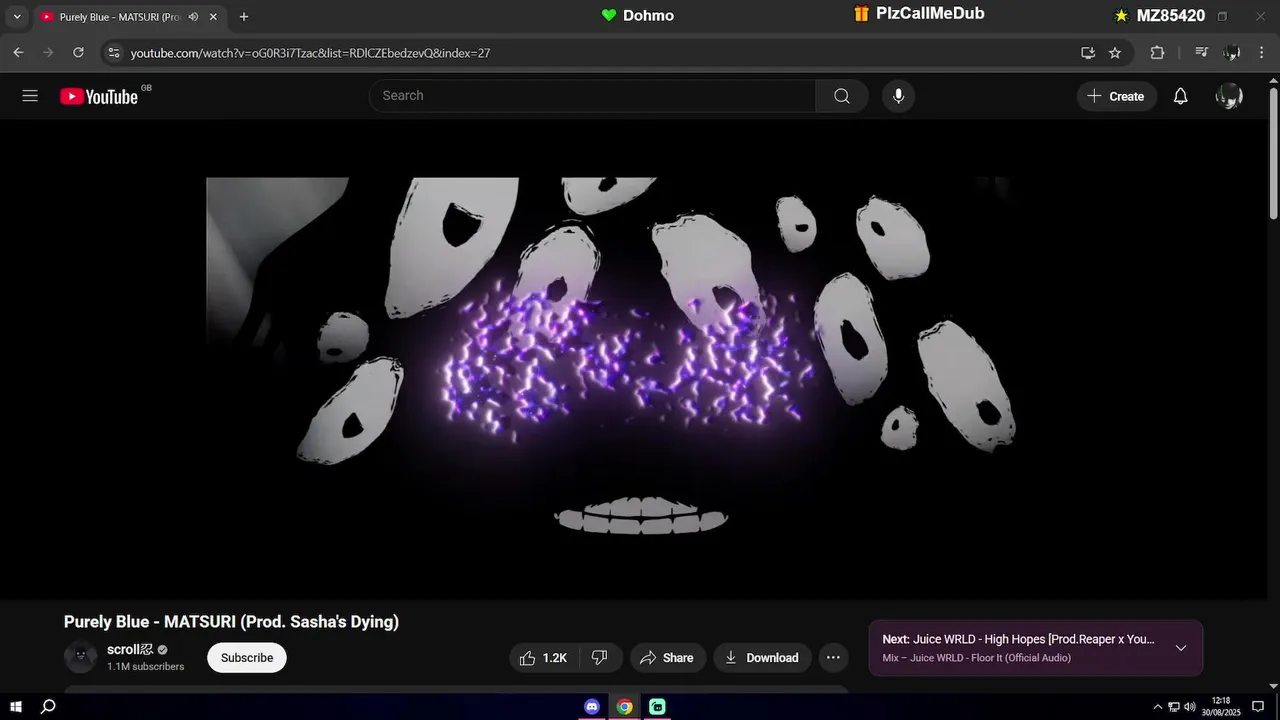Open Chrome media controls icon
The width and height of the screenshot is (1280, 720).
(1202, 53)
